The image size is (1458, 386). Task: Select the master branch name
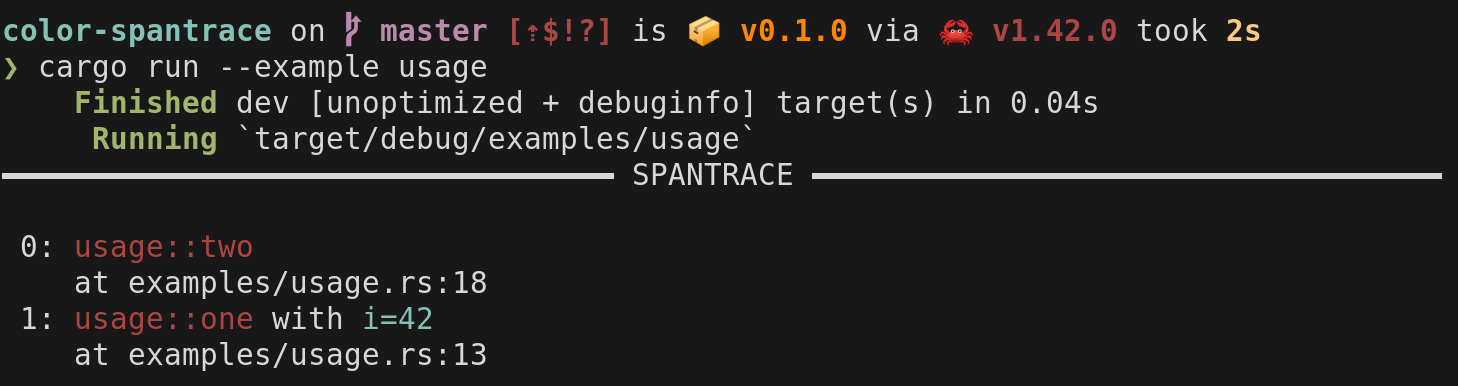click(434, 31)
